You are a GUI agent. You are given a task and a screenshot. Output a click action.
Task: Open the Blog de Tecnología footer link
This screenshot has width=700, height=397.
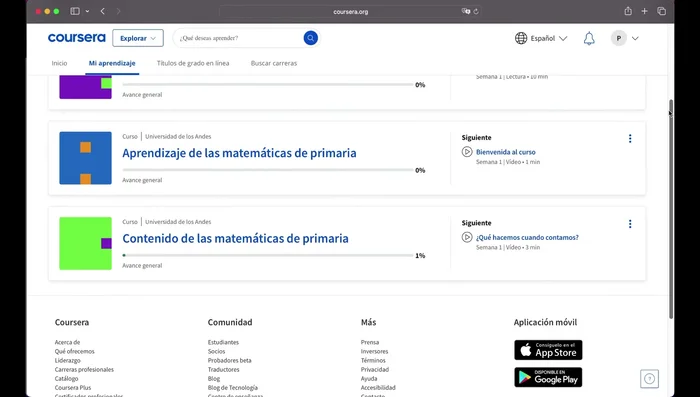pos(233,387)
